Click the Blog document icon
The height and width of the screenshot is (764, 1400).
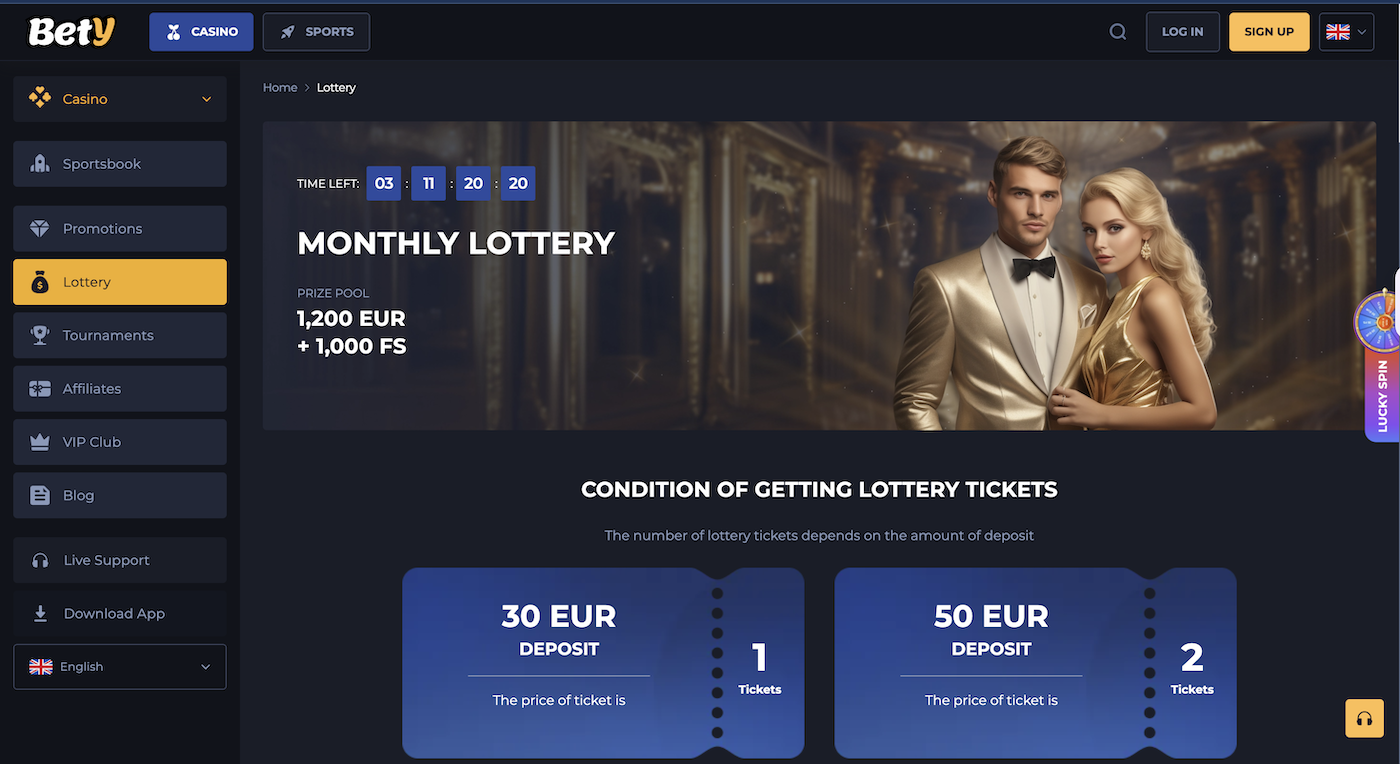[x=40, y=496]
